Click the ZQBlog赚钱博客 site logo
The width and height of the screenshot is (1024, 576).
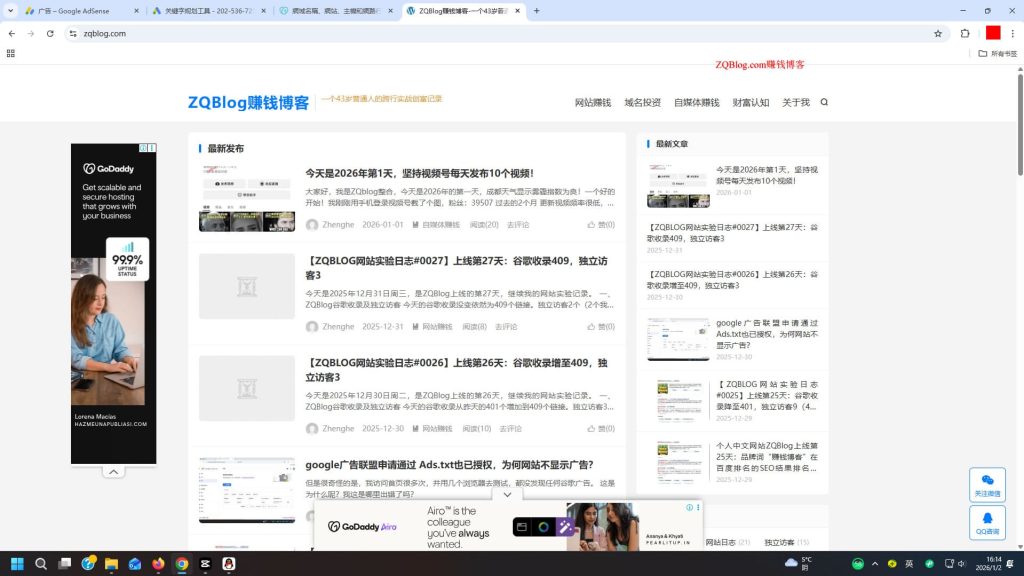tap(248, 103)
